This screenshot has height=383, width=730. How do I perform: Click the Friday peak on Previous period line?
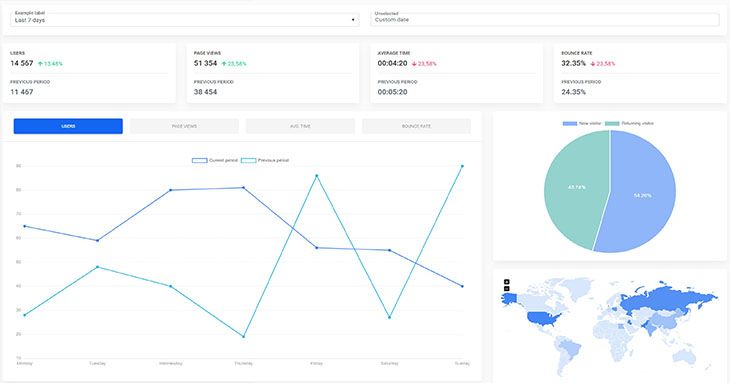pos(317,175)
